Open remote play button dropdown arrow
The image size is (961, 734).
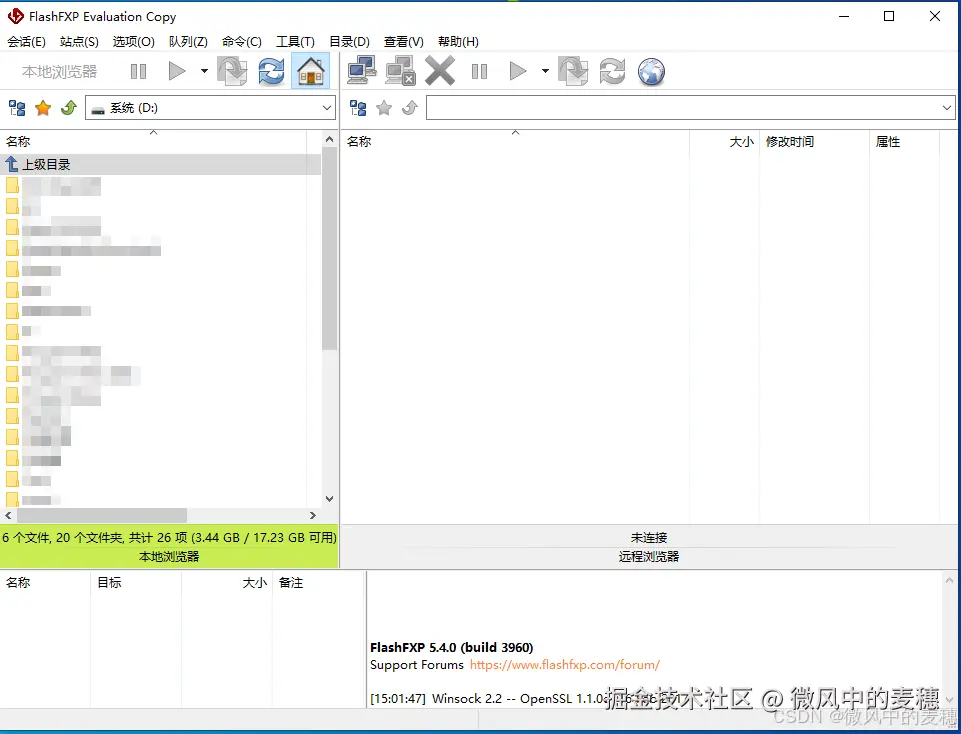coord(545,71)
